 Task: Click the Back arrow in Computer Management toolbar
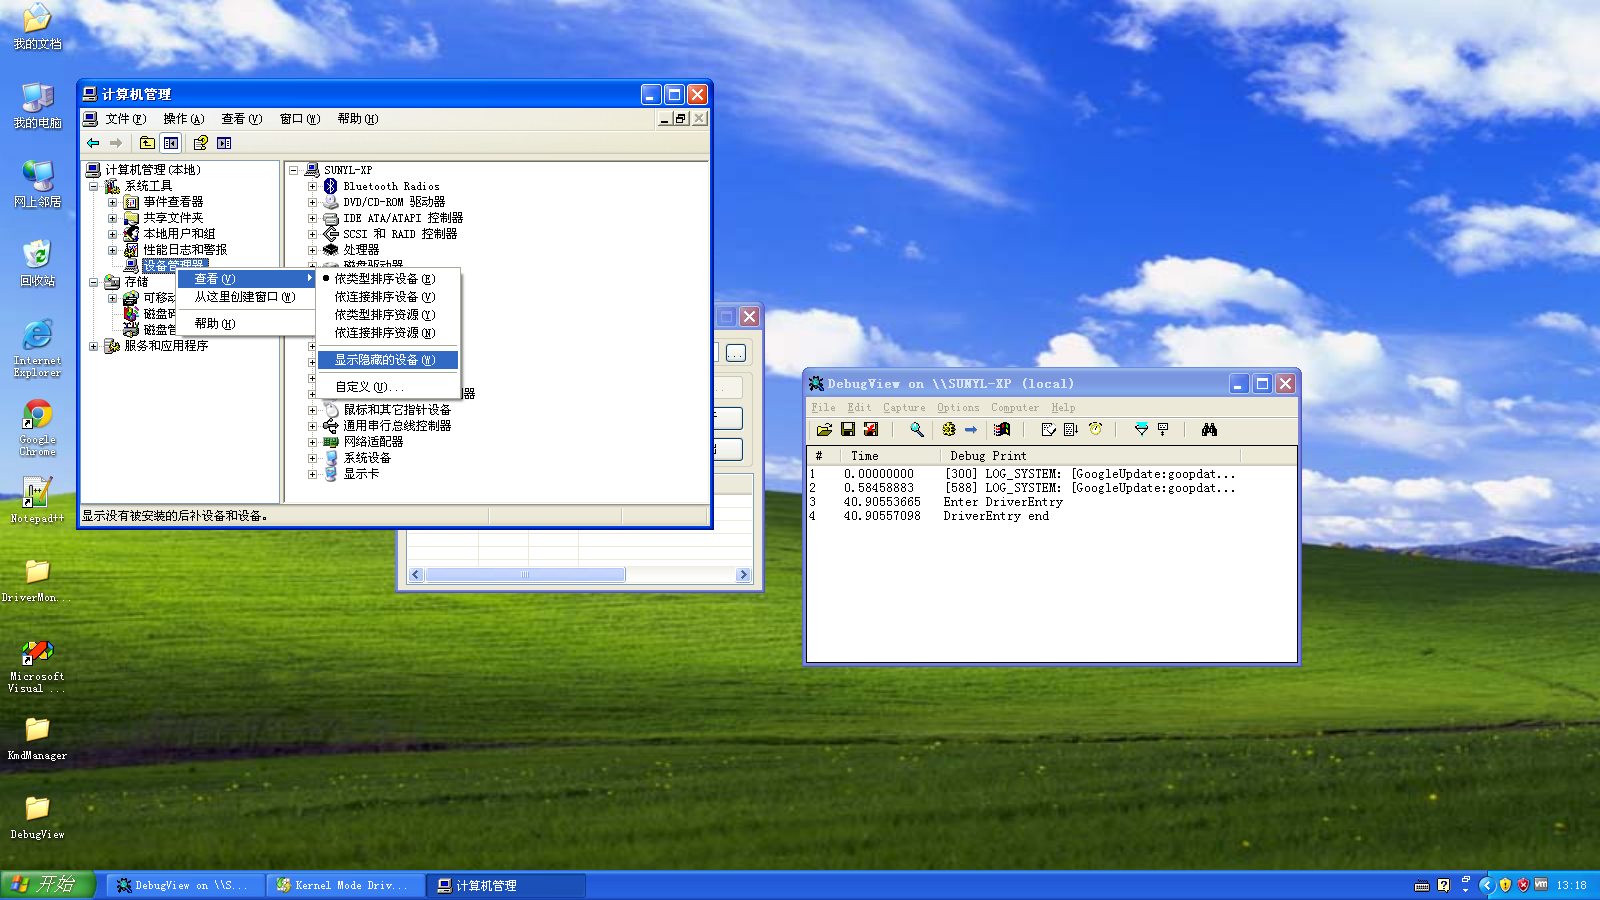[x=93, y=143]
